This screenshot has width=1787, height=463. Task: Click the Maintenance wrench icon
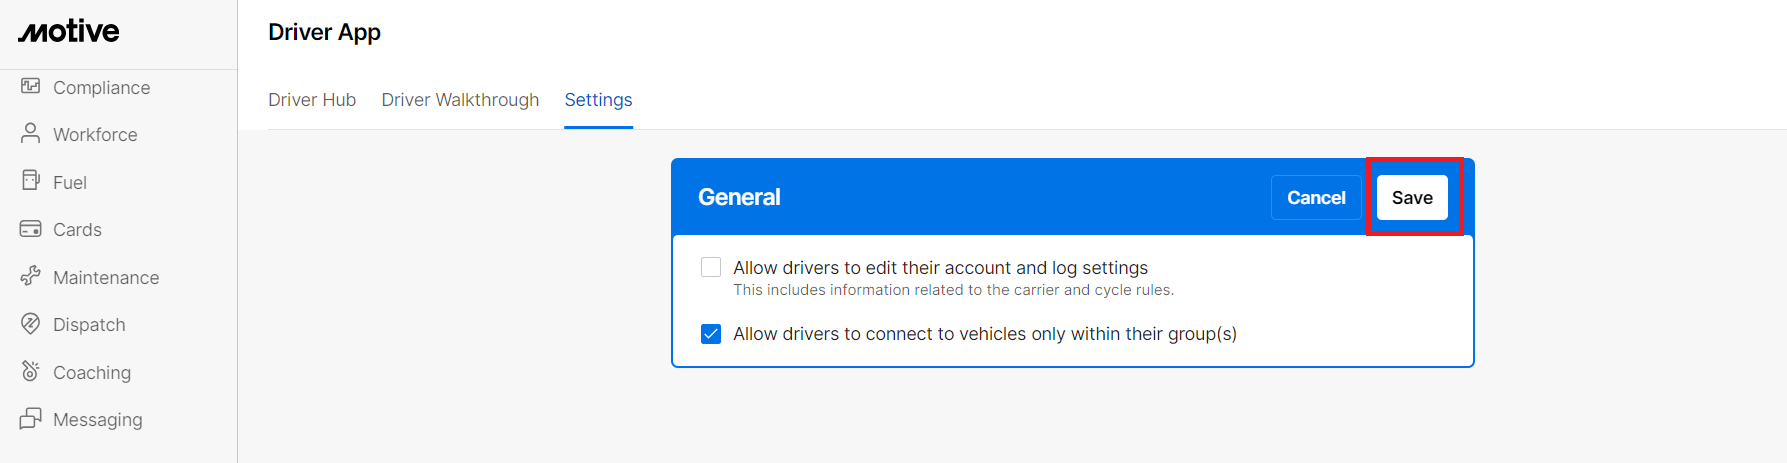tap(31, 276)
